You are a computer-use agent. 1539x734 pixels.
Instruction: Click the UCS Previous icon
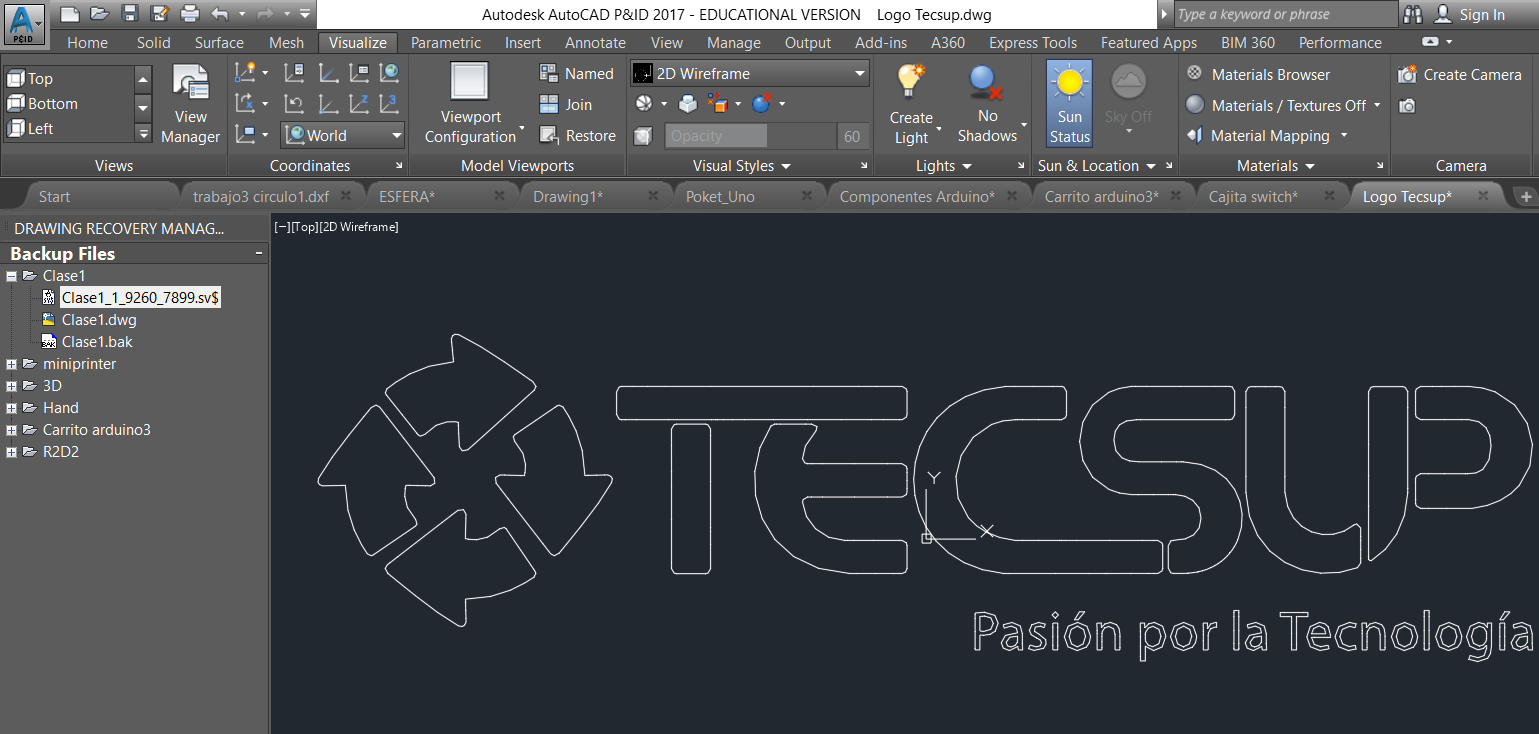pos(294,103)
